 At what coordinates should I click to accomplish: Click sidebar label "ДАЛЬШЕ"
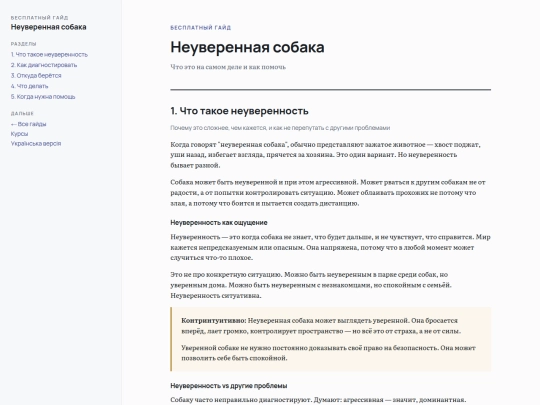22,113
